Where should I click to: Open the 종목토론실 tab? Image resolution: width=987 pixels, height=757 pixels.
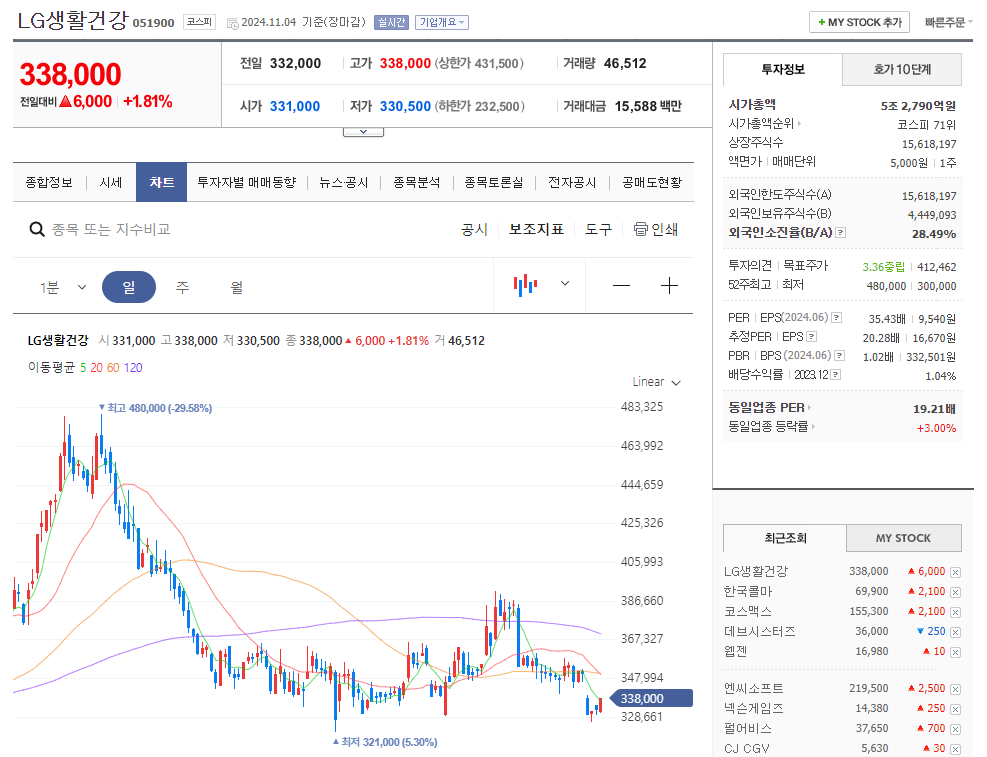click(x=494, y=182)
